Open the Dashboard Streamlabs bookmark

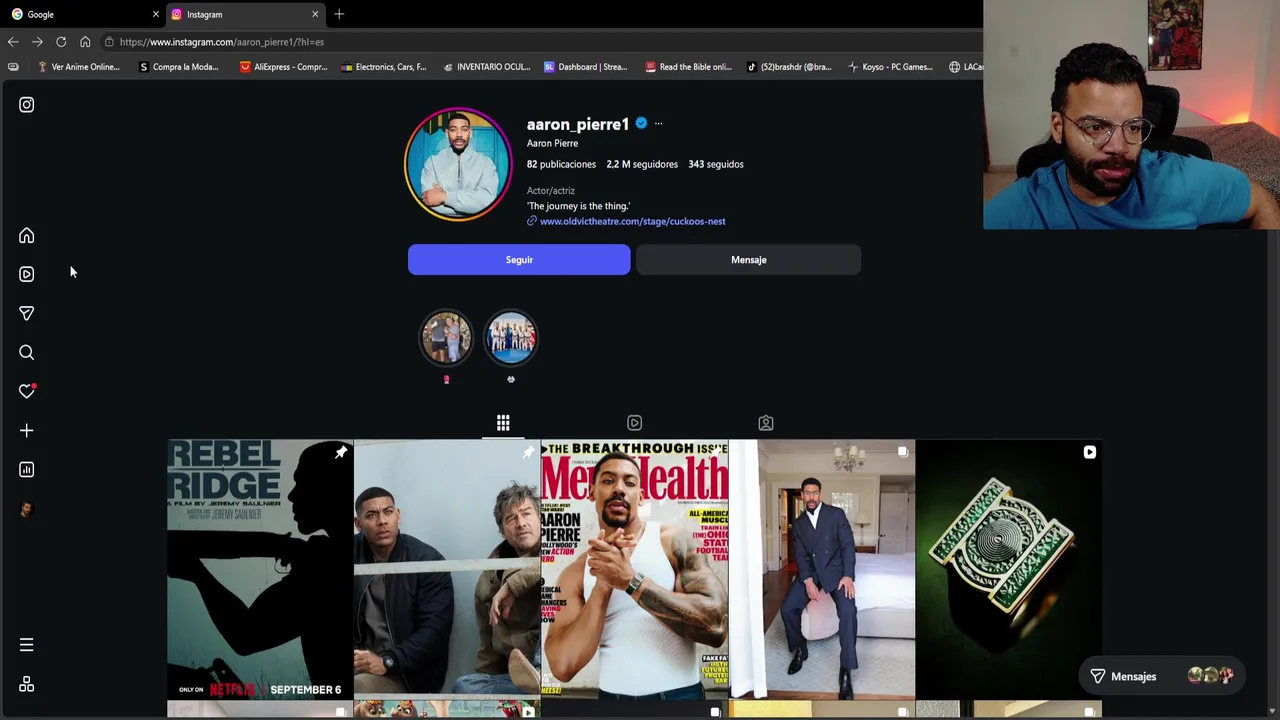(585, 67)
